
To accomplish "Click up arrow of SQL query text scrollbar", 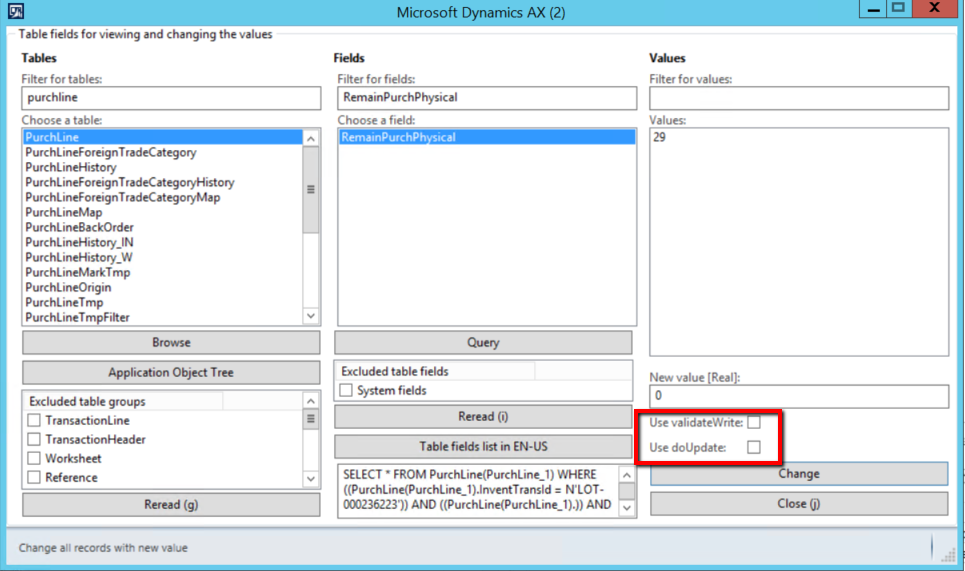I will click(x=627, y=475).
